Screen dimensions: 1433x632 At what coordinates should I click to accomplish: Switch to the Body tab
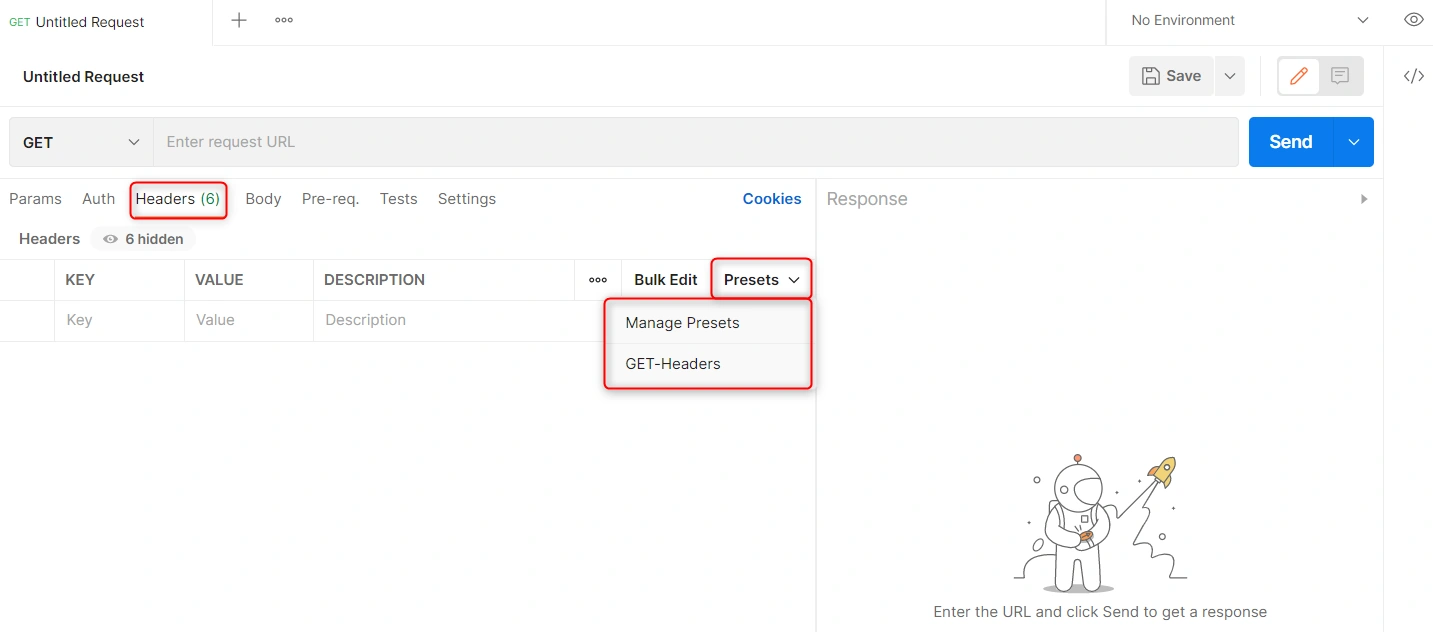[x=263, y=199]
